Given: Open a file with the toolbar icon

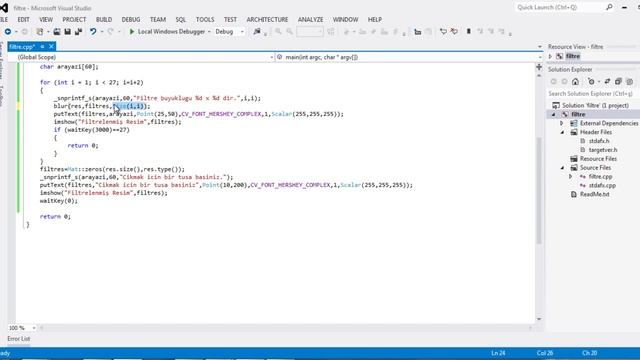Looking at the screenshot, I should [57, 31].
